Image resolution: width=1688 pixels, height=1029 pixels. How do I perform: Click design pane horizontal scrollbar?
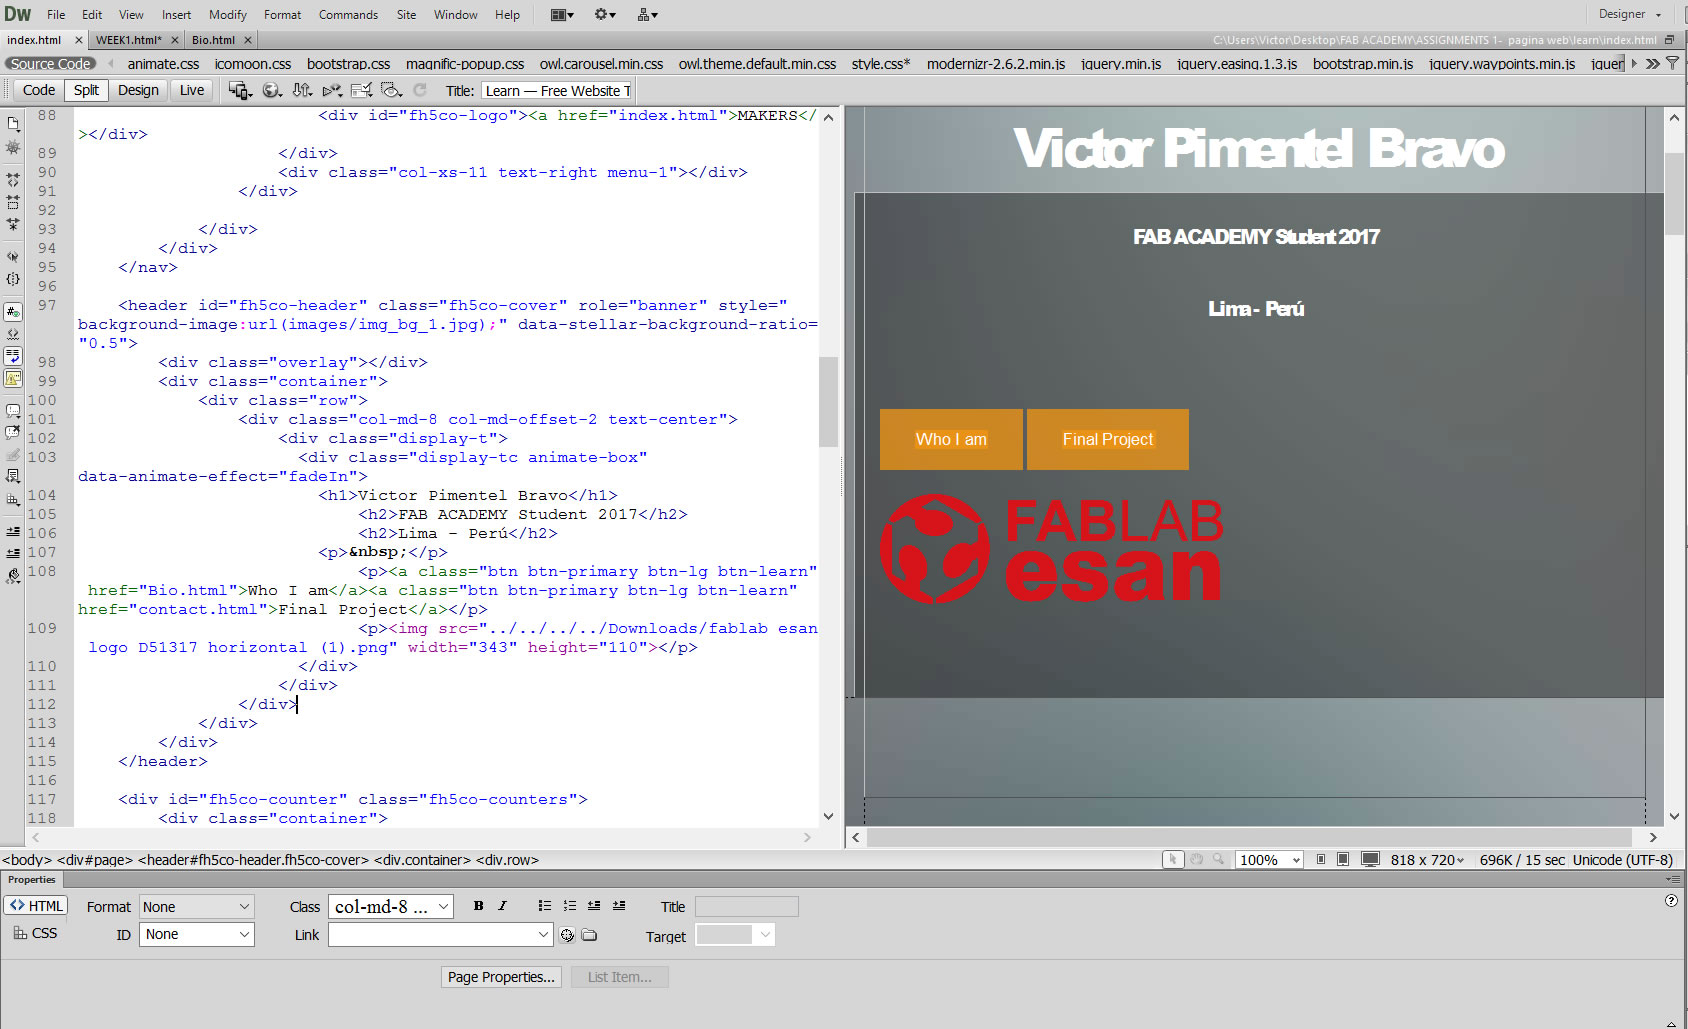[1250, 838]
